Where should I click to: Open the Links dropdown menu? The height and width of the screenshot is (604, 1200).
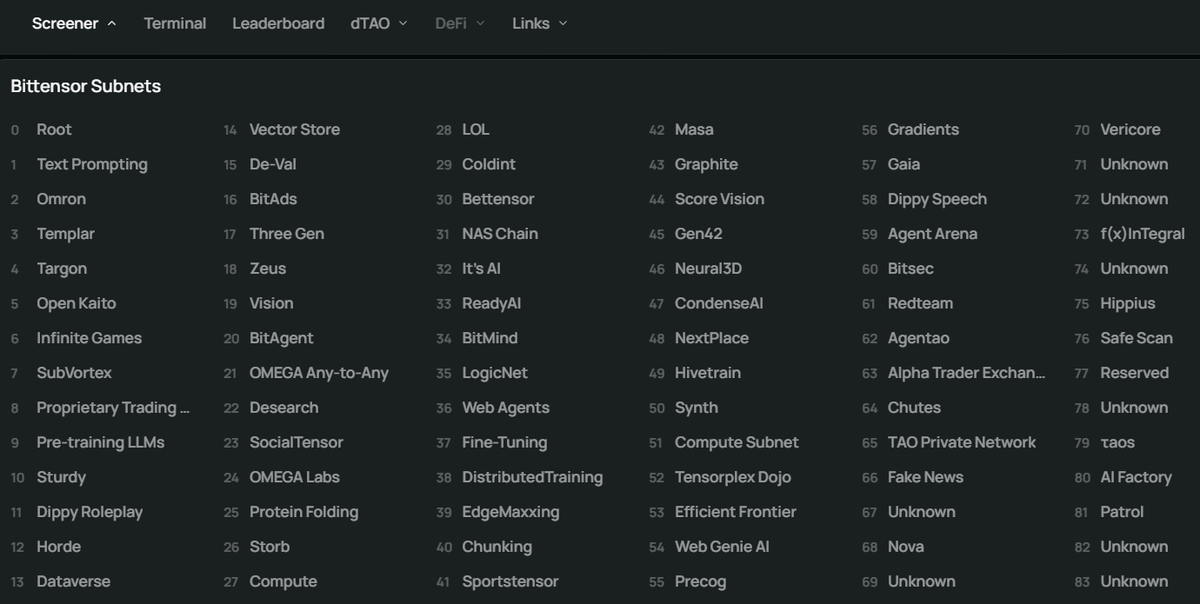tap(539, 23)
